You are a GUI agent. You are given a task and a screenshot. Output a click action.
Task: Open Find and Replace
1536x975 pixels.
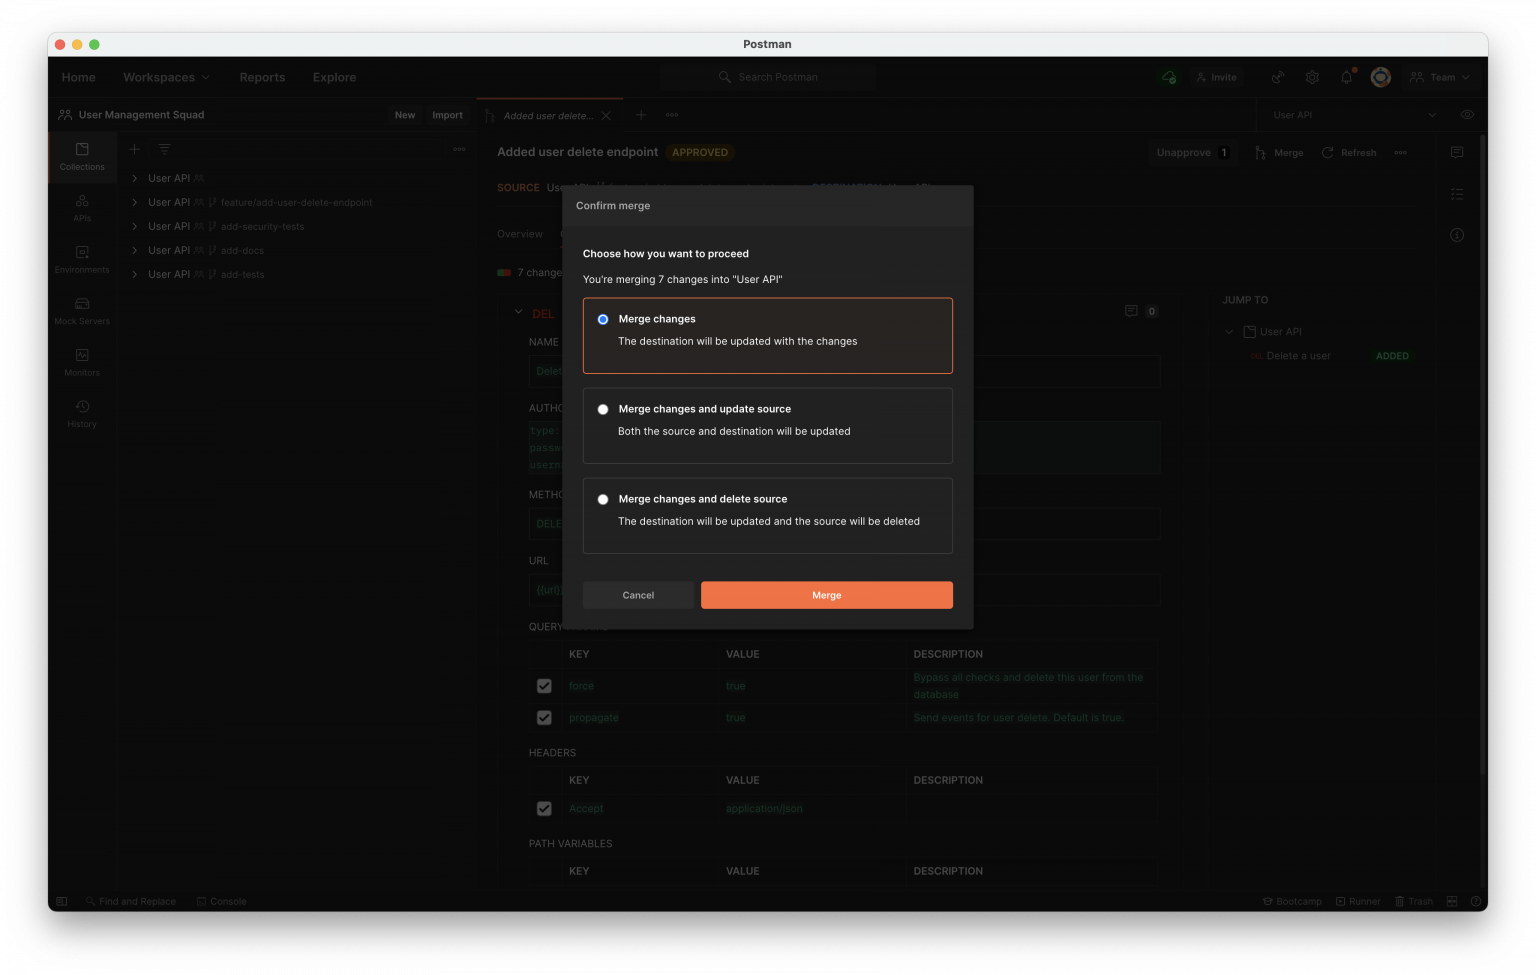131,901
